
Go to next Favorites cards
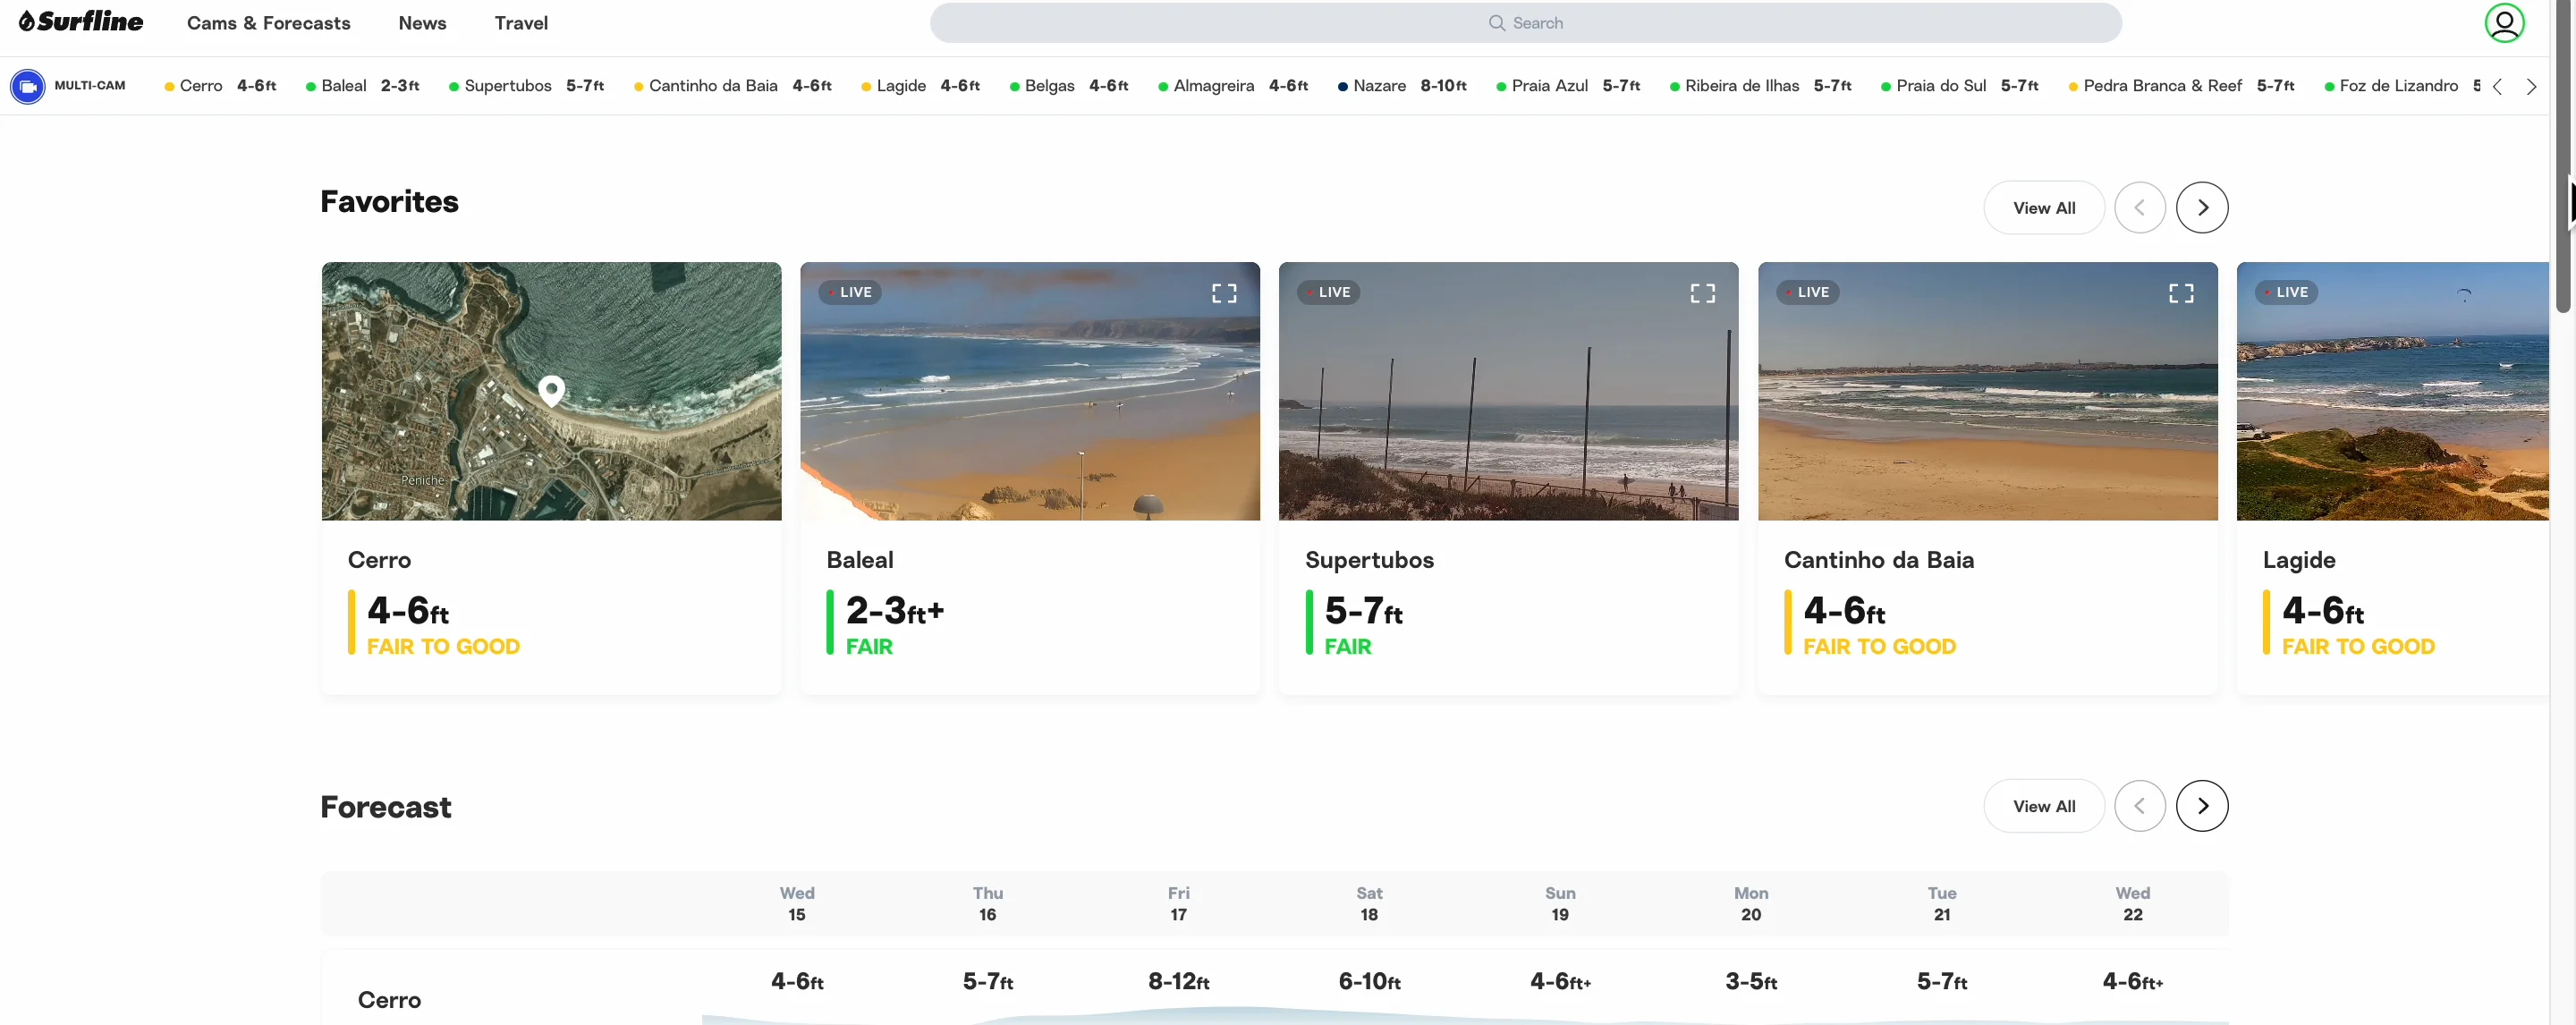point(2202,208)
